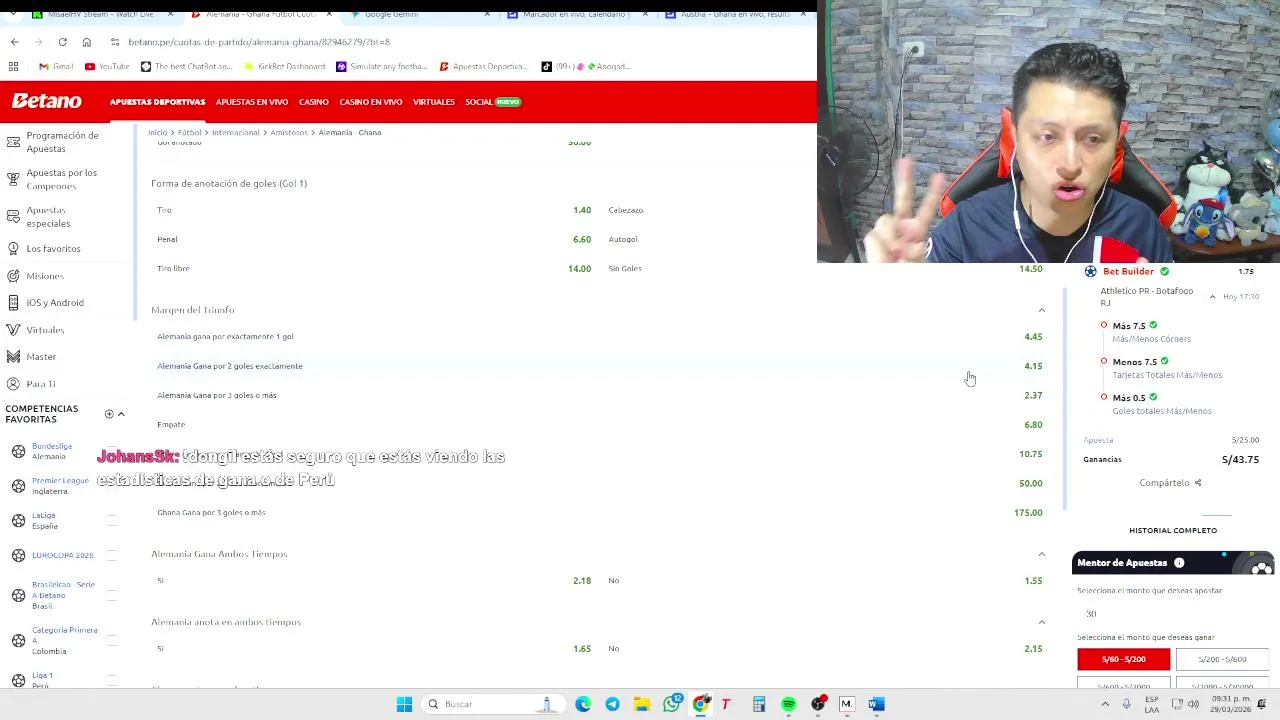Viewport: 1280px width, 720px height.
Task: Open iOS y Android in the sidebar
Action: [55, 303]
